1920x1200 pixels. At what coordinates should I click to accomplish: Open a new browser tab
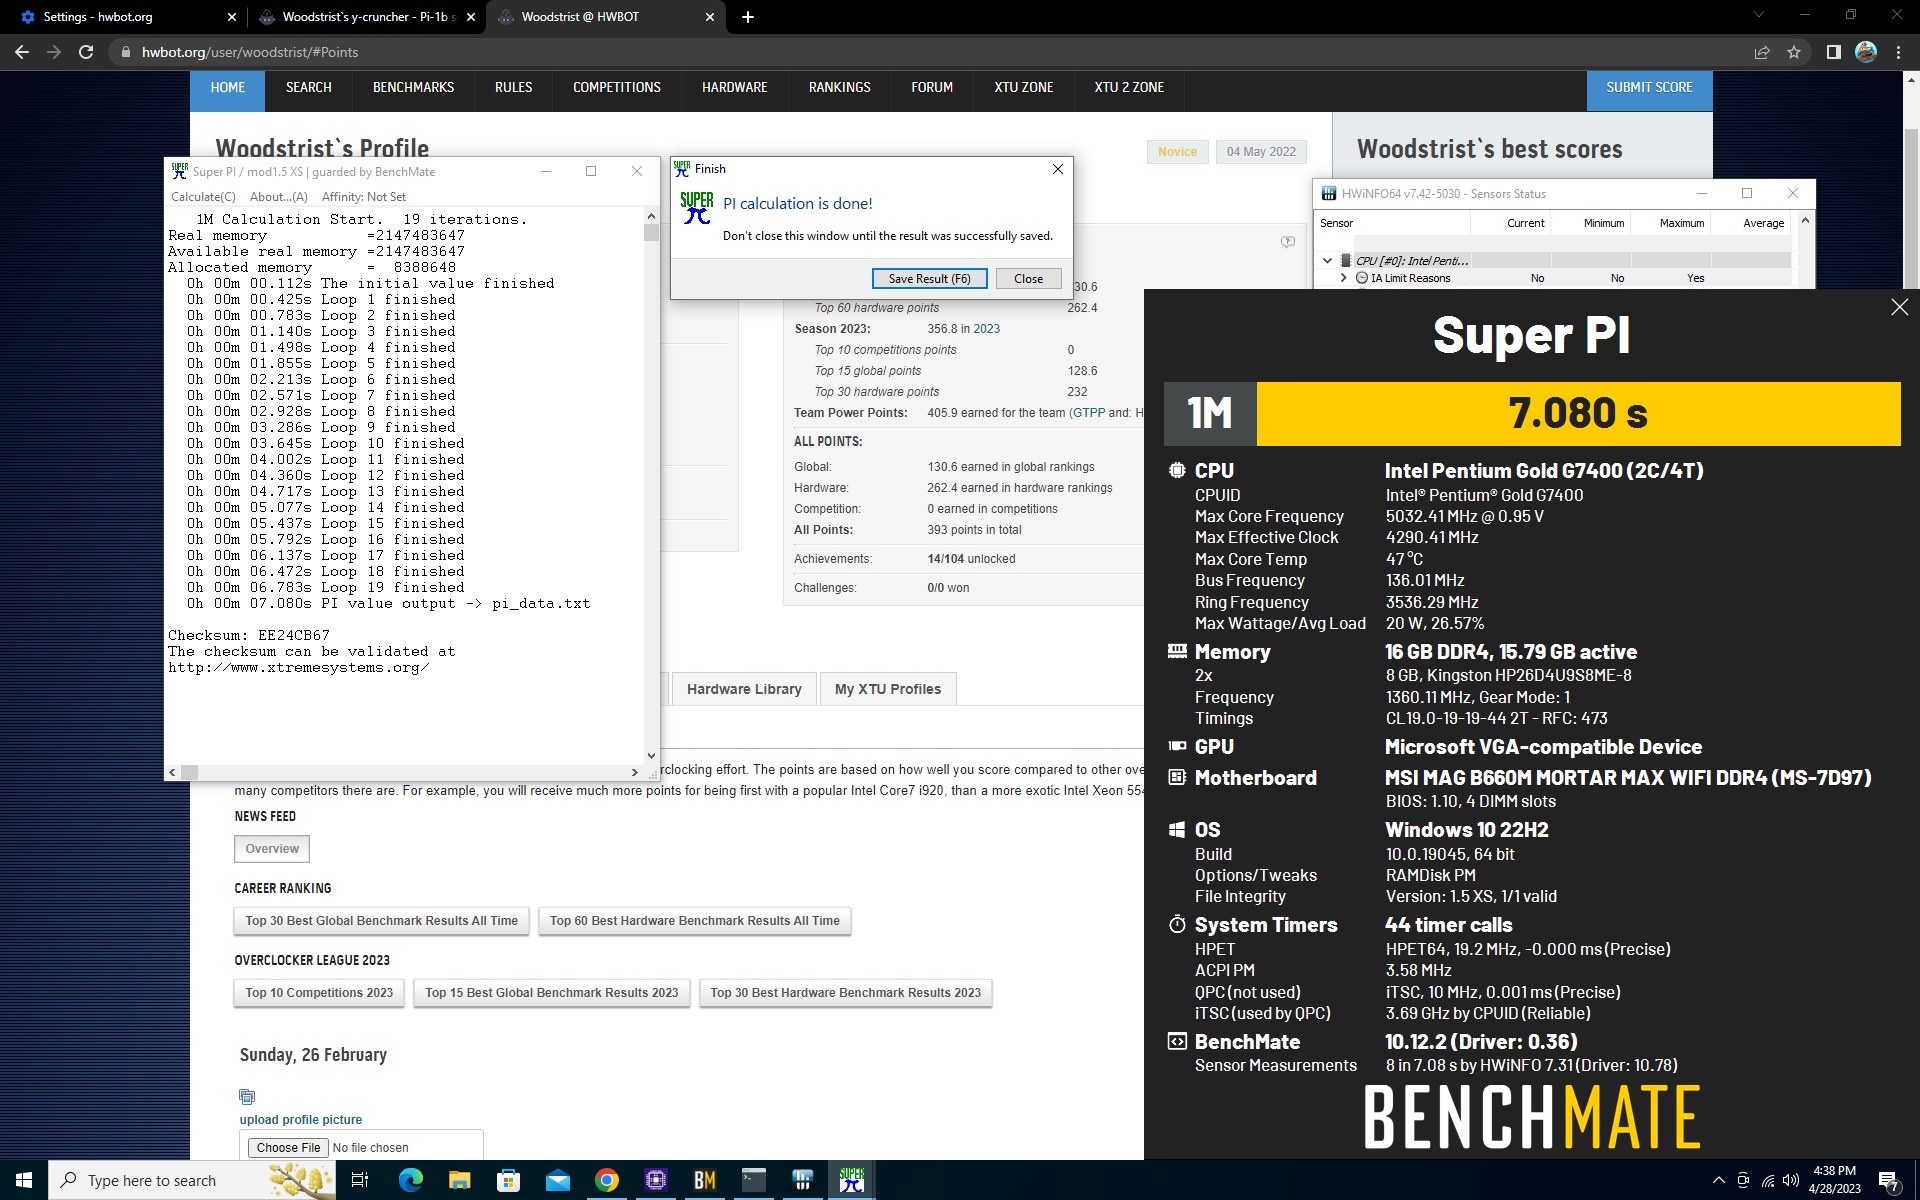pyautogui.click(x=747, y=17)
